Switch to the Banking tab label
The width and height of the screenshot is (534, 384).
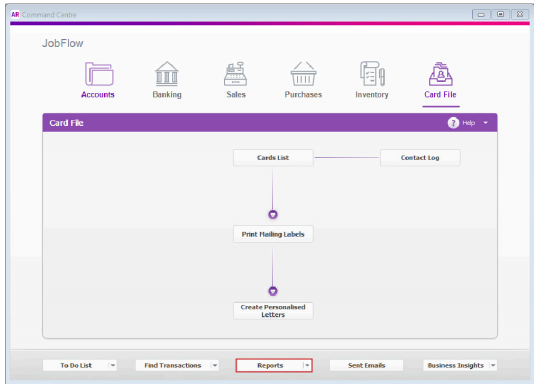[167, 95]
